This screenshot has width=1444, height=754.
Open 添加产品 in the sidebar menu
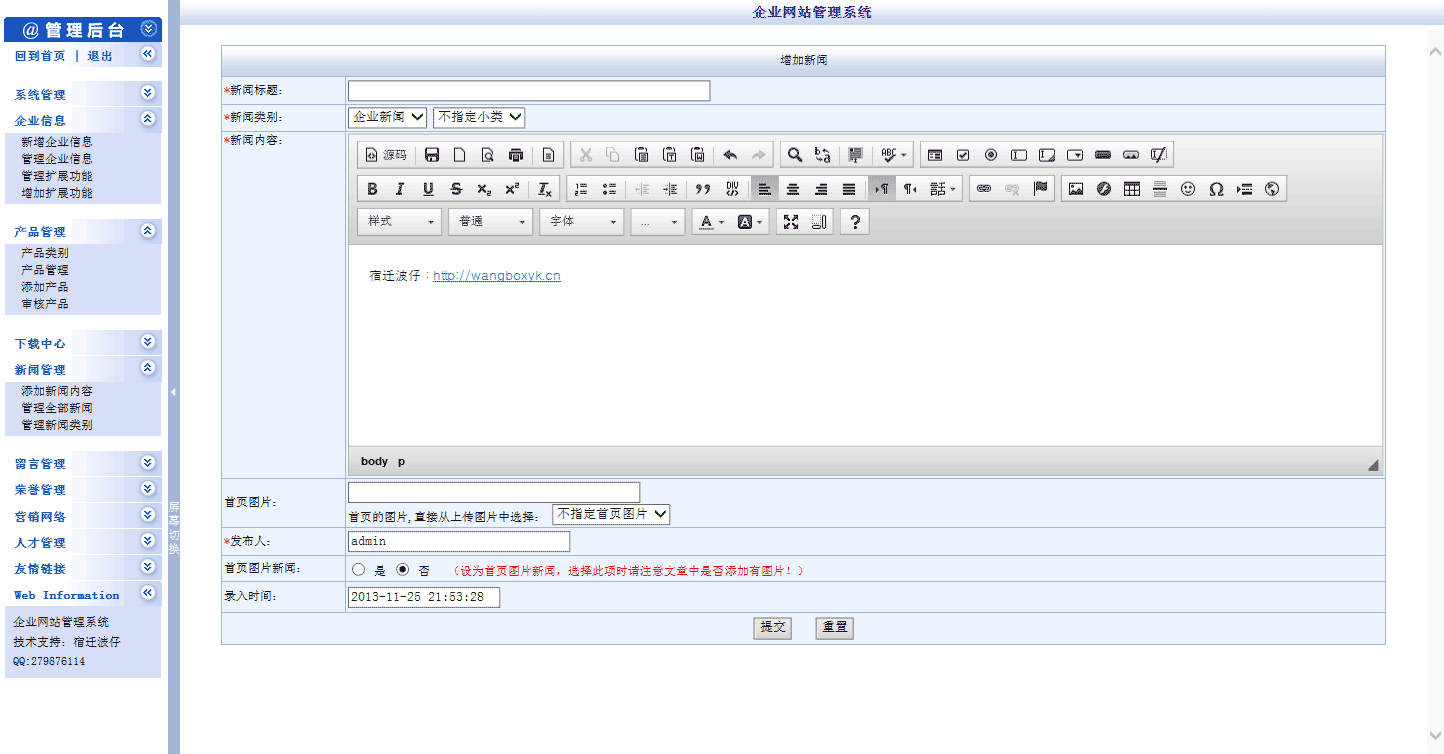pos(45,287)
